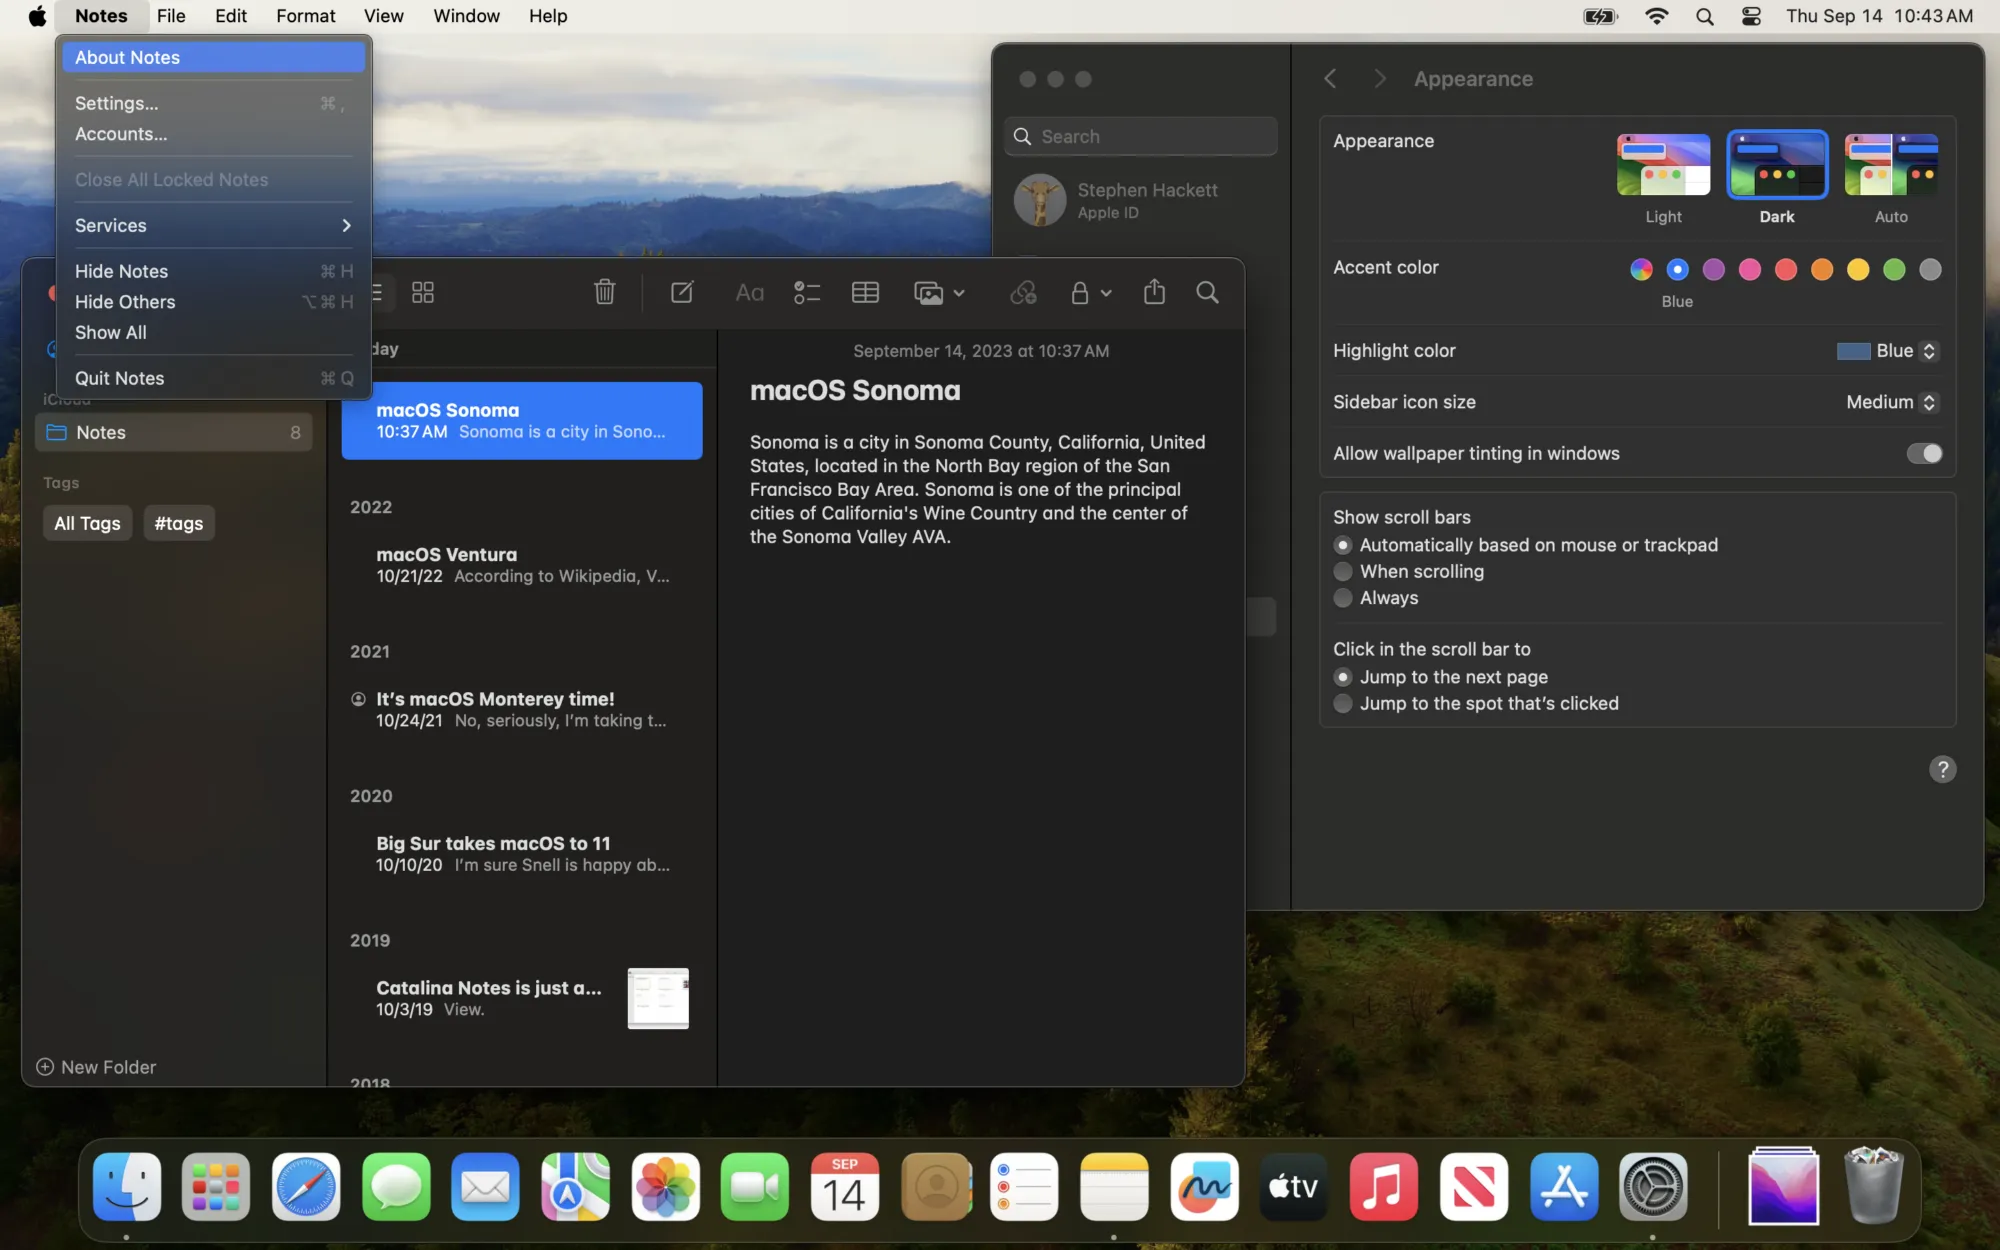This screenshot has width=2000, height=1250.
Task: Delete the selected note via trash icon
Action: click(x=603, y=292)
